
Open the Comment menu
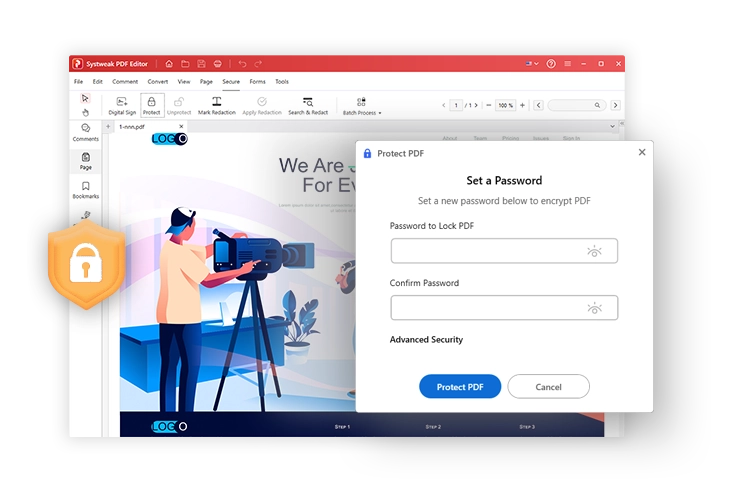(x=125, y=82)
